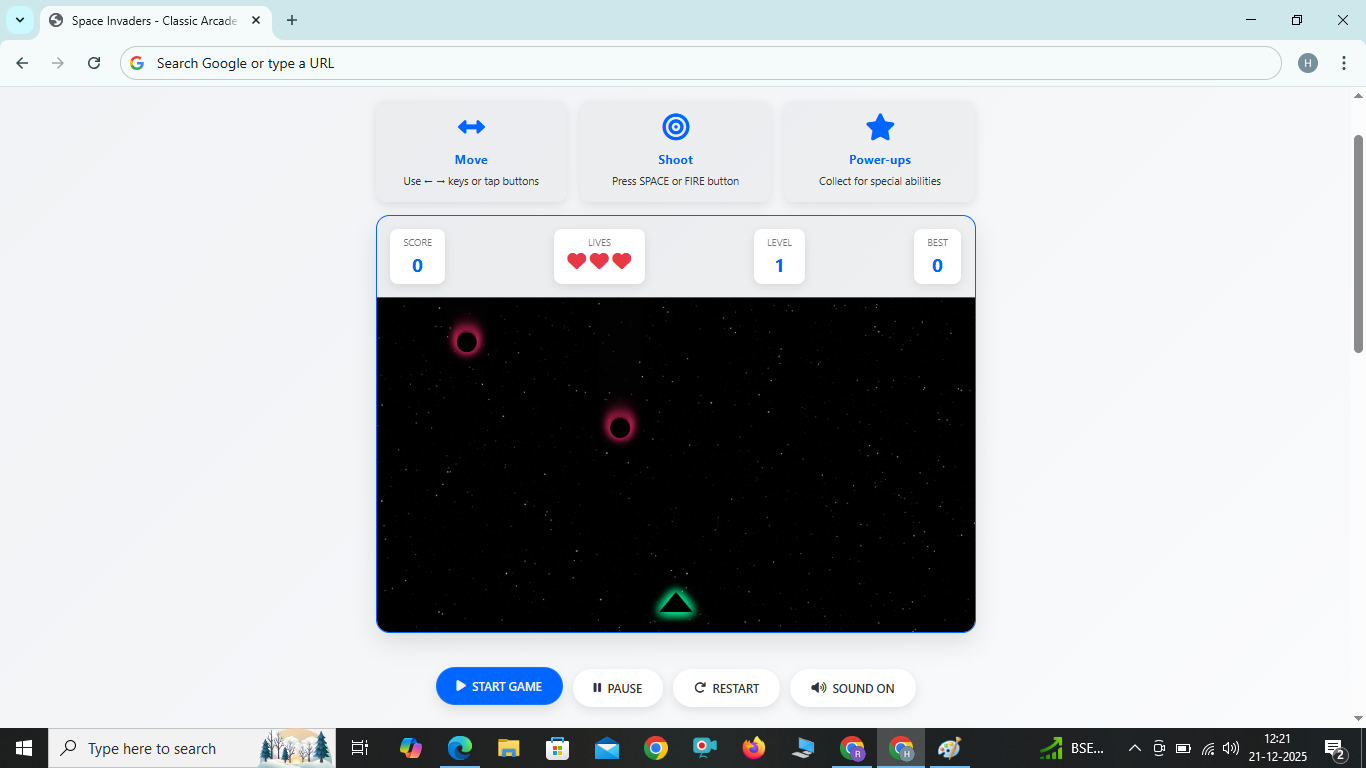
Task: Click the speaker icon beside SOUND ON
Action: point(818,687)
